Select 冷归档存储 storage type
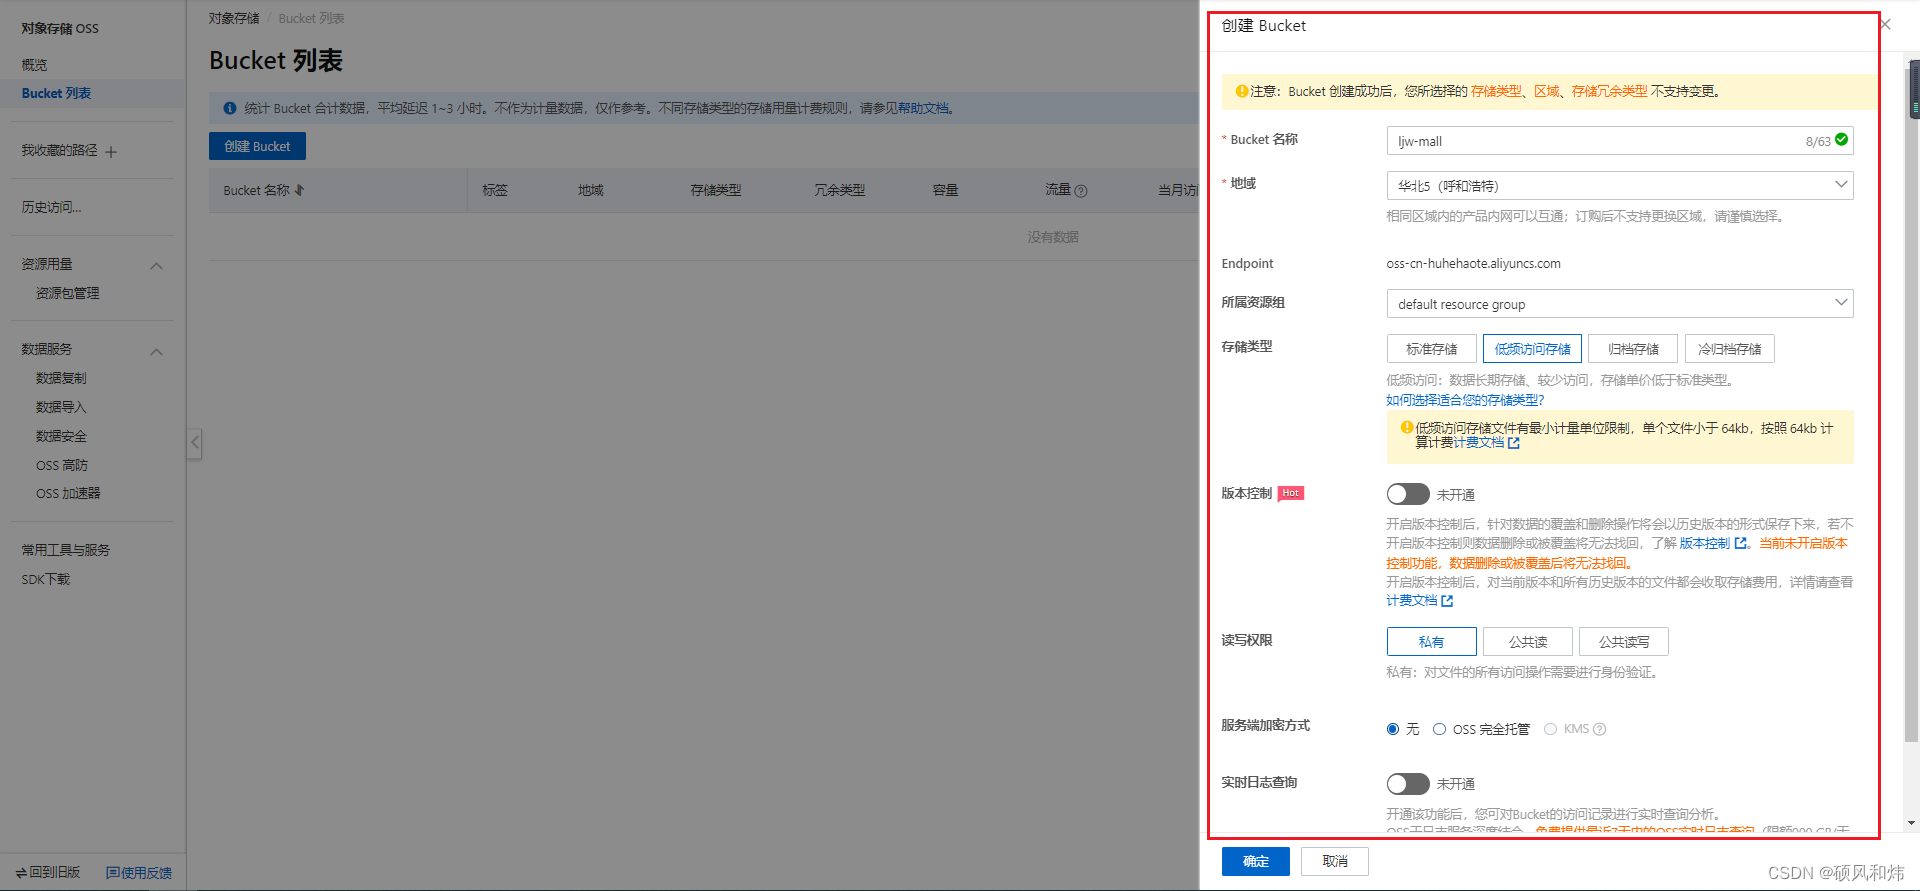This screenshot has width=1920, height=891. (x=1729, y=349)
